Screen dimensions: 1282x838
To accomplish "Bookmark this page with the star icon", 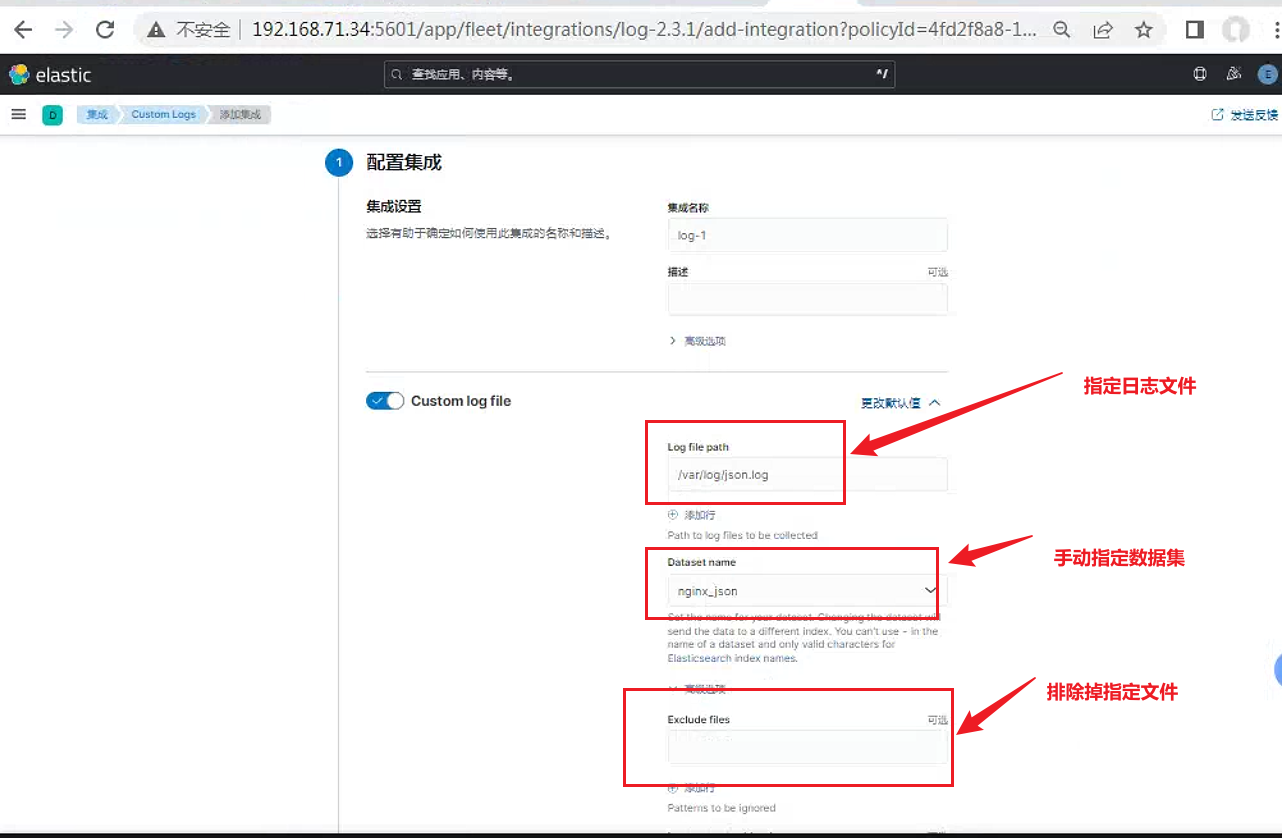I will click(x=1144, y=30).
